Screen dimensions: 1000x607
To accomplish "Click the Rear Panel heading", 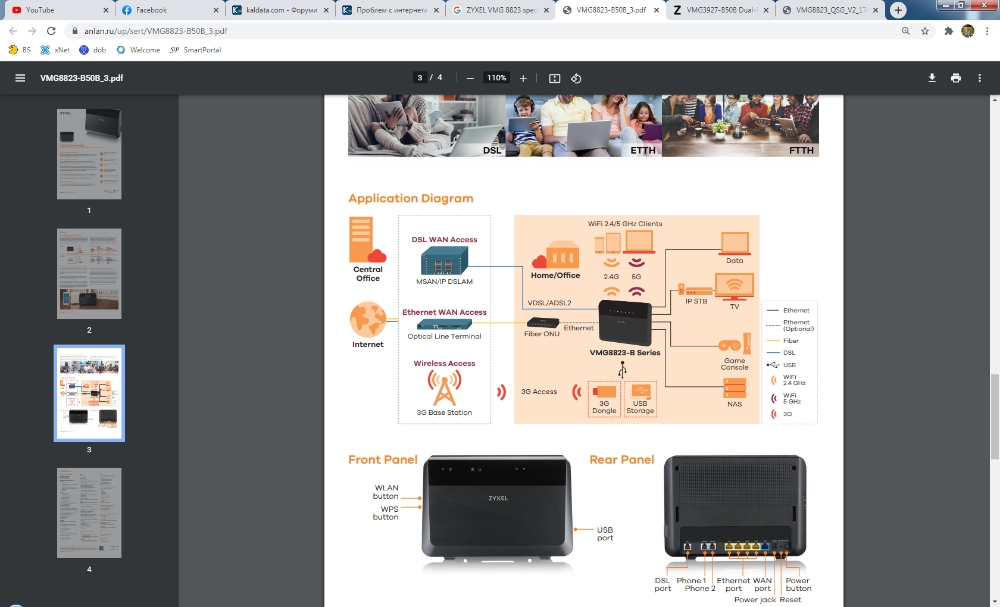I will tap(622, 460).
